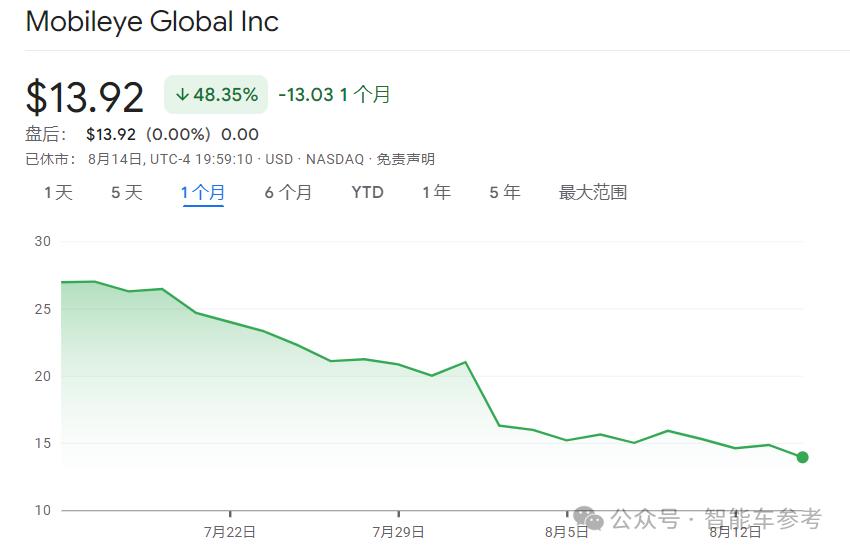Click the green endpoint dot on chart
This screenshot has width=850, height=553.
point(802,457)
